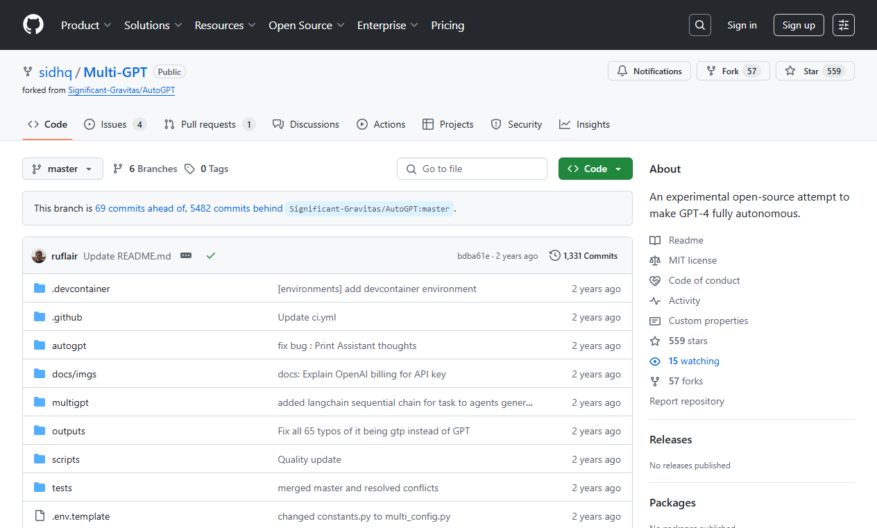Expand the Product menu in header
Viewport: 877px width, 528px height.
pyautogui.click(x=86, y=25)
